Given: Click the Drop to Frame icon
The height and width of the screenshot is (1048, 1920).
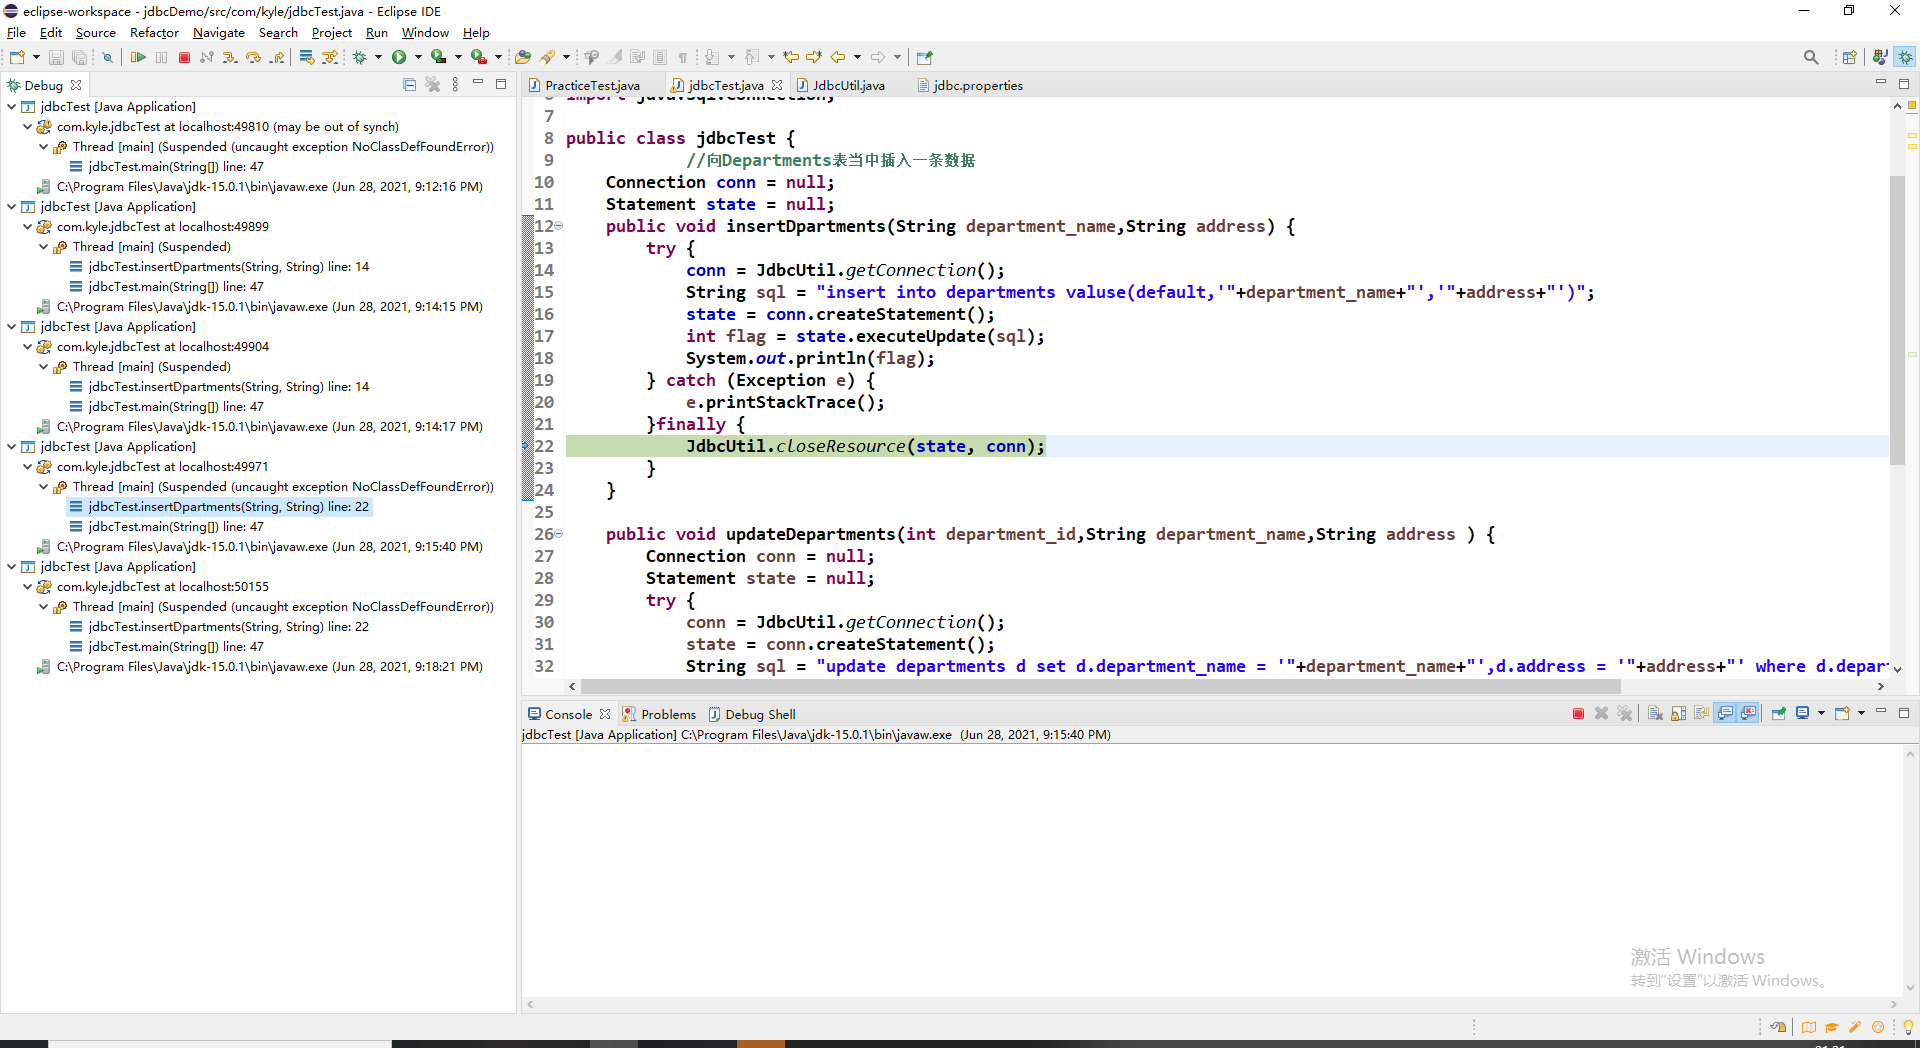Looking at the screenshot, I should pos(307,58).
